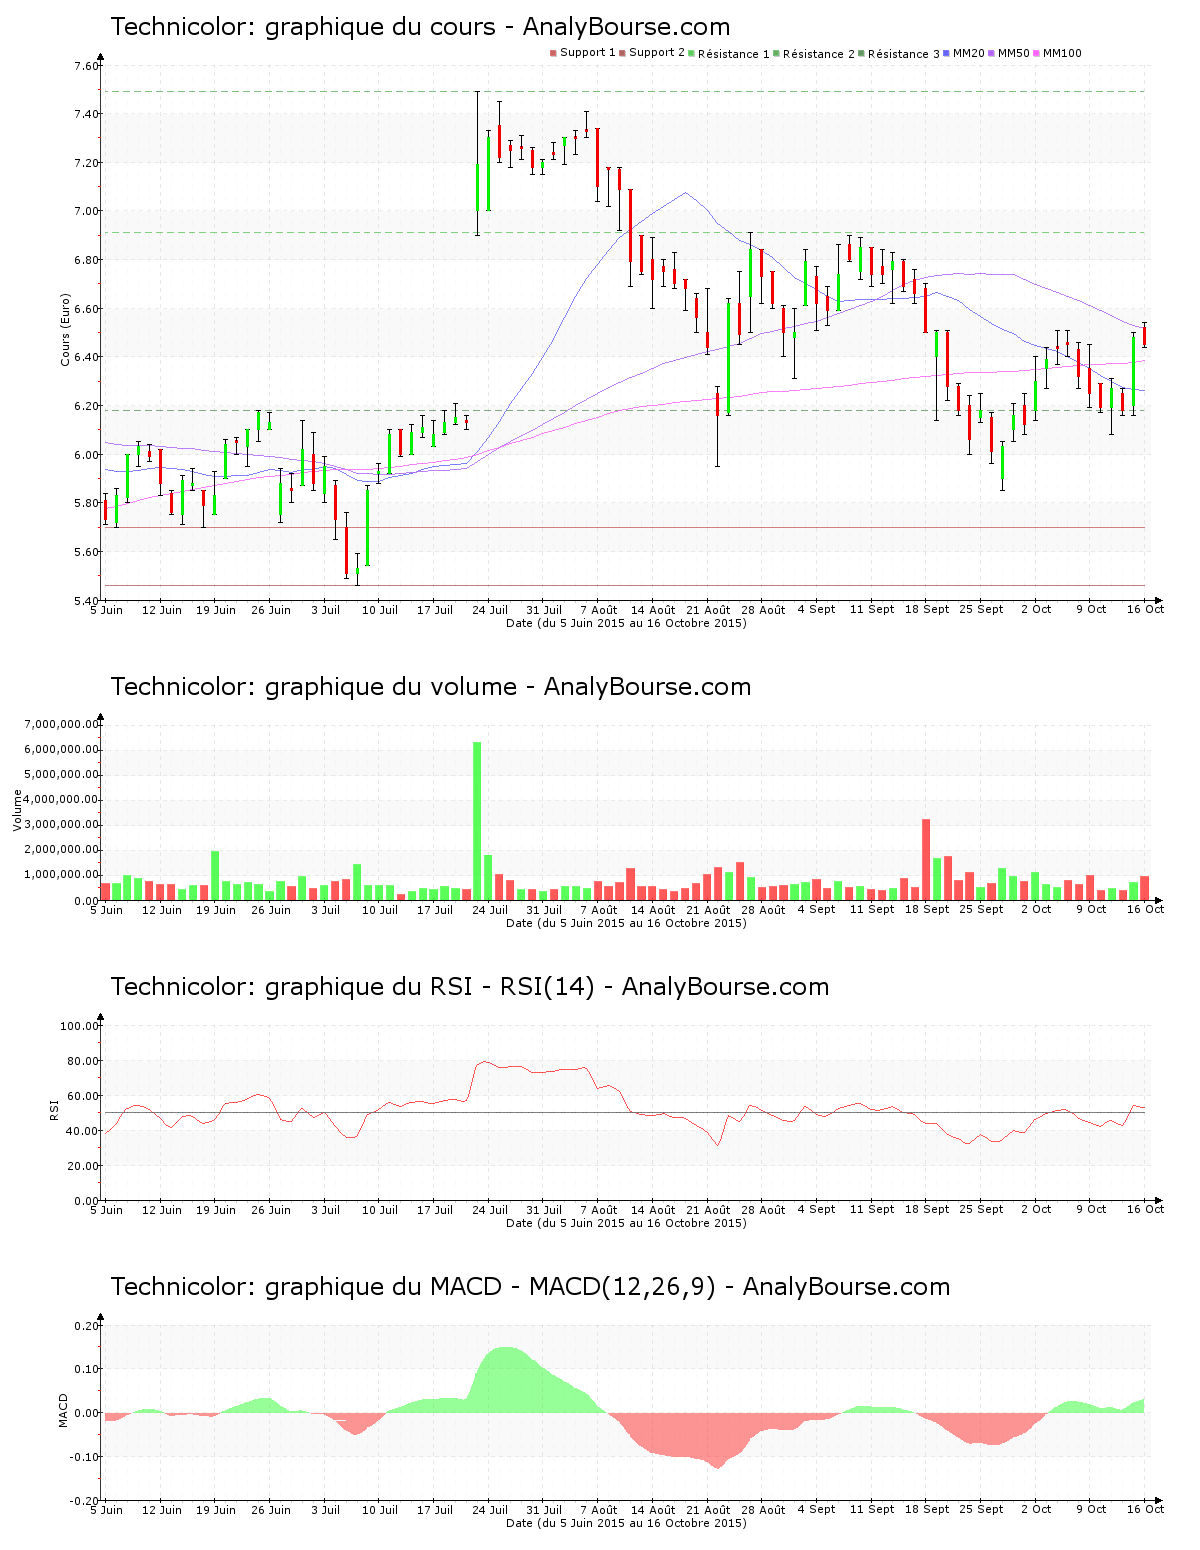Click the MM50 legend color square

pos(991,53)
